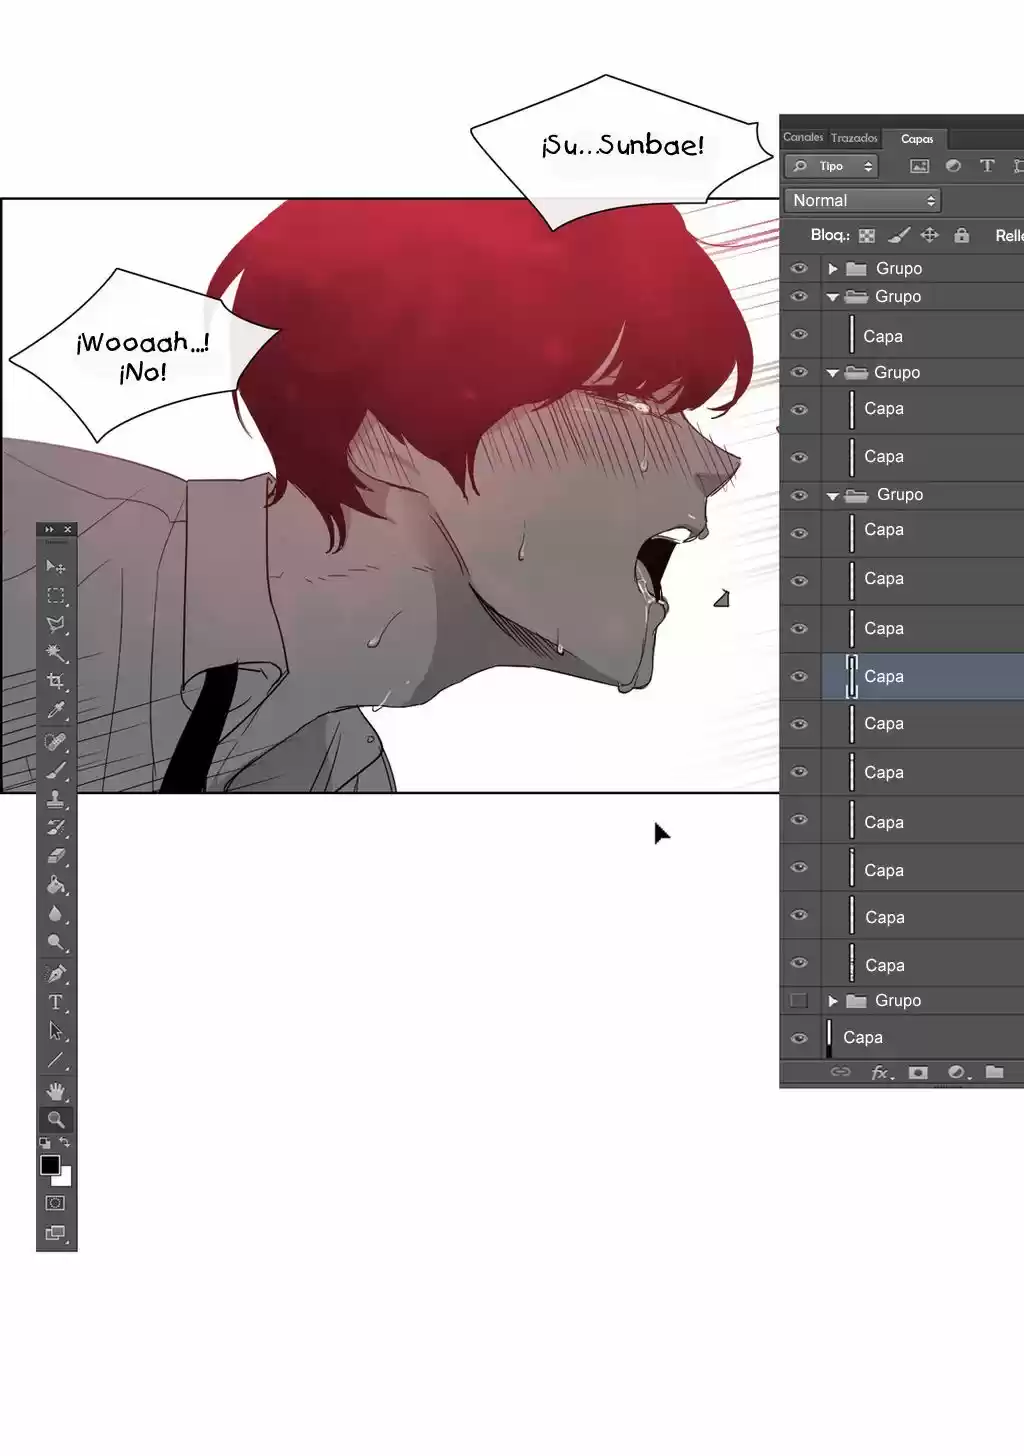This screenshot has width=1024, height=1456.
Task: Create a new group folder
Action: coord(994,1072)
